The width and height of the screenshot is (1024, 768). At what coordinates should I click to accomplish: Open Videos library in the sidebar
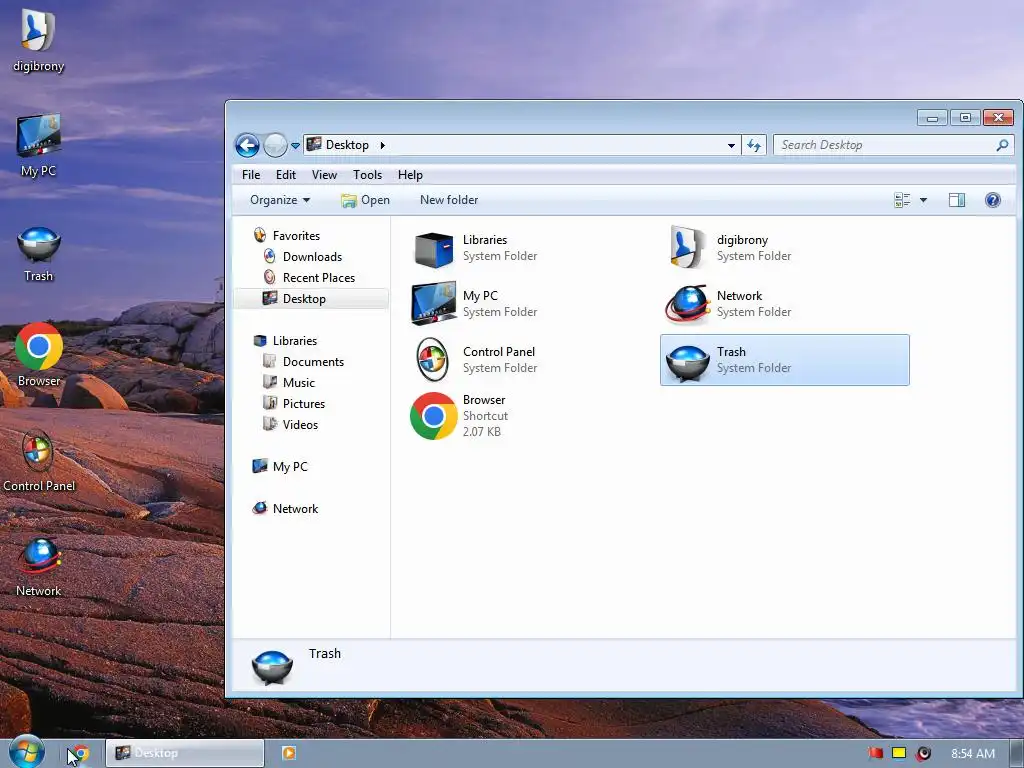click(x=300, y=424)
